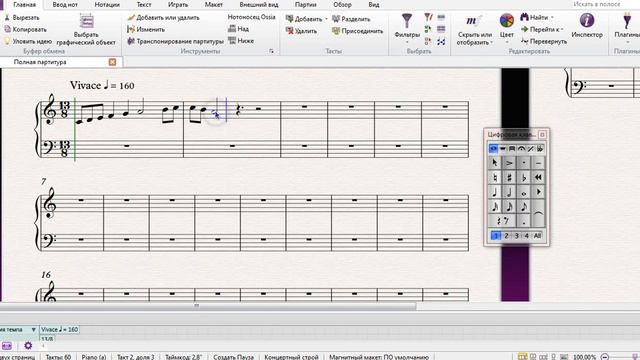Open the Макет ribbon tab
Viewport: 640px width, 360px height.
(x=213, y=4)
